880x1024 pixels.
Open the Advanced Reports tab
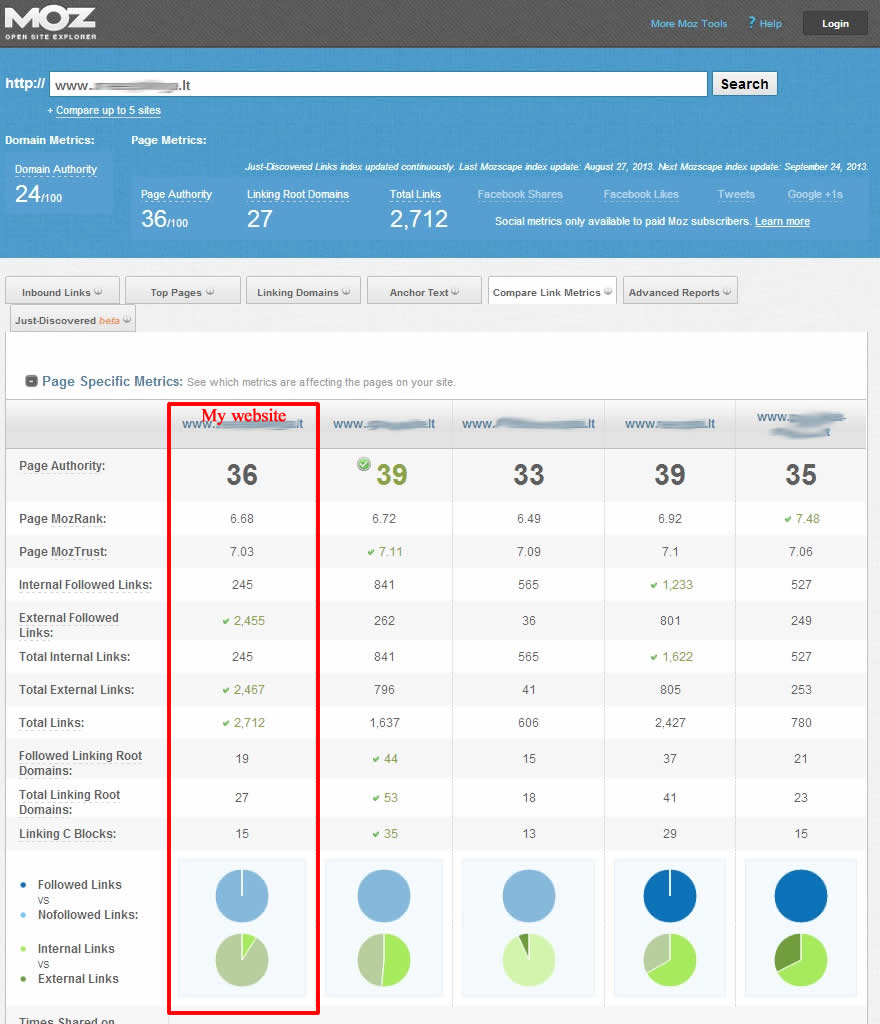(674, 292)
